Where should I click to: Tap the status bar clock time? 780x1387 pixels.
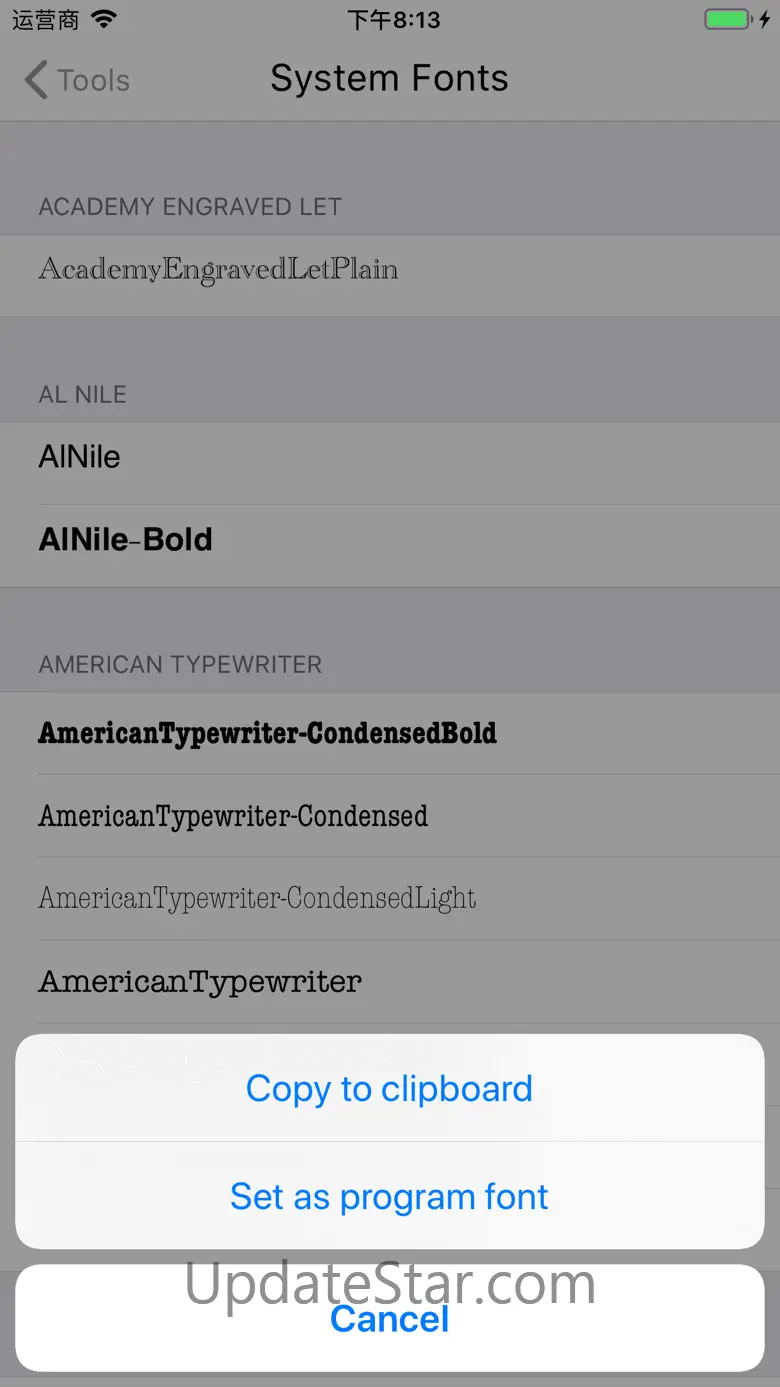pyautogui.click(x=393, y=20)
